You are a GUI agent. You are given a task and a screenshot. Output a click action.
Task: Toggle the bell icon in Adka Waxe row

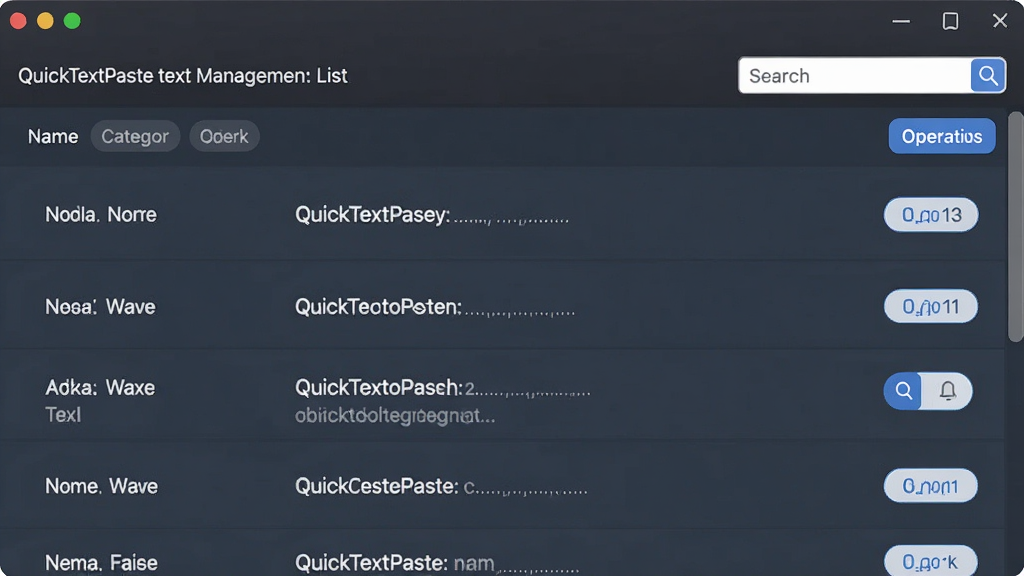point(947,391)
